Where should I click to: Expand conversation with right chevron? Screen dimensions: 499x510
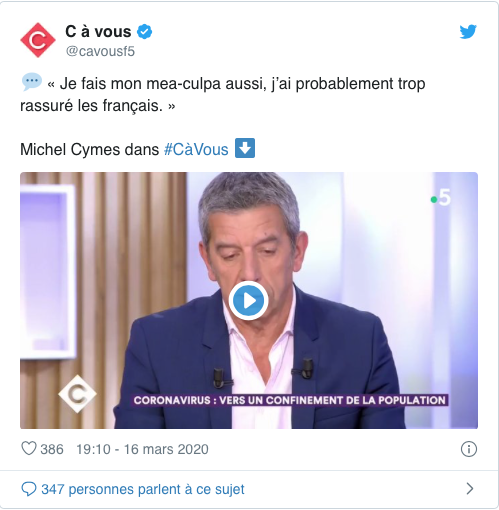(470, 489)
